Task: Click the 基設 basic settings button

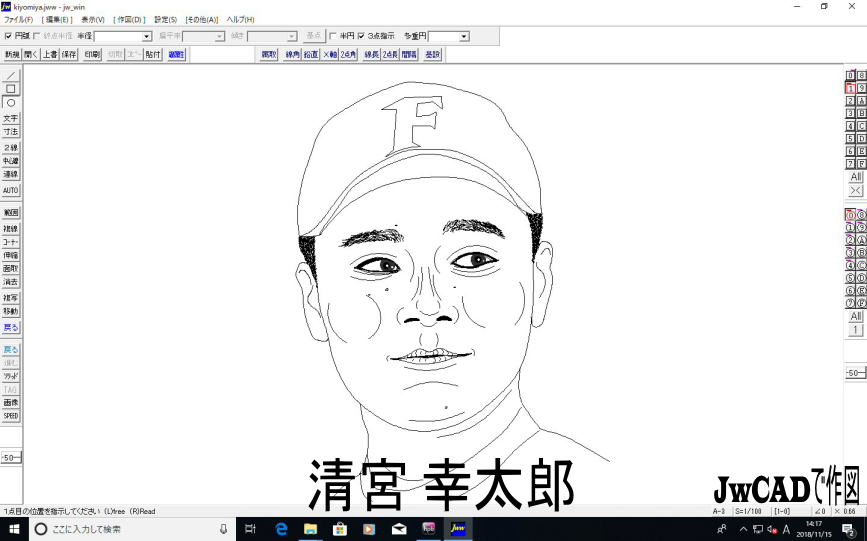Action: coord(432,54)
